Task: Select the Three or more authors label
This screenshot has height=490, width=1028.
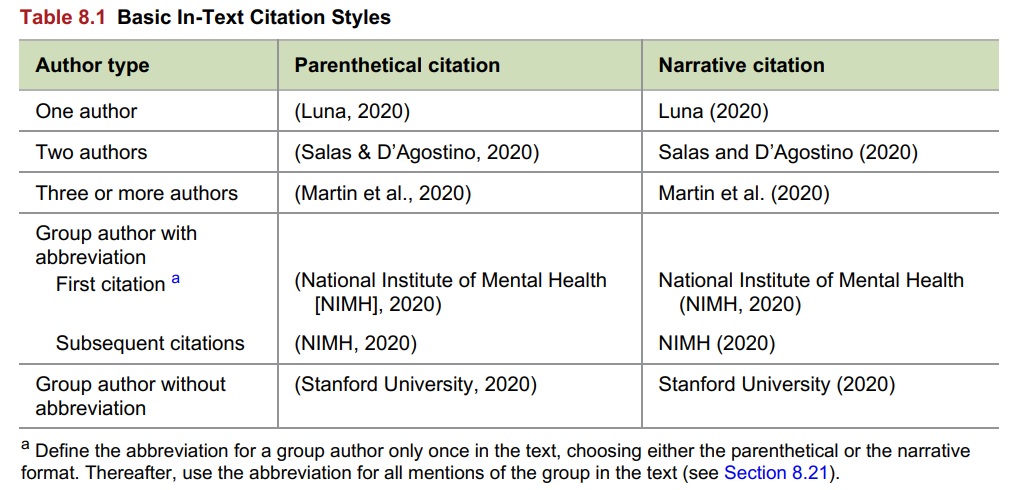Action: 136,193
